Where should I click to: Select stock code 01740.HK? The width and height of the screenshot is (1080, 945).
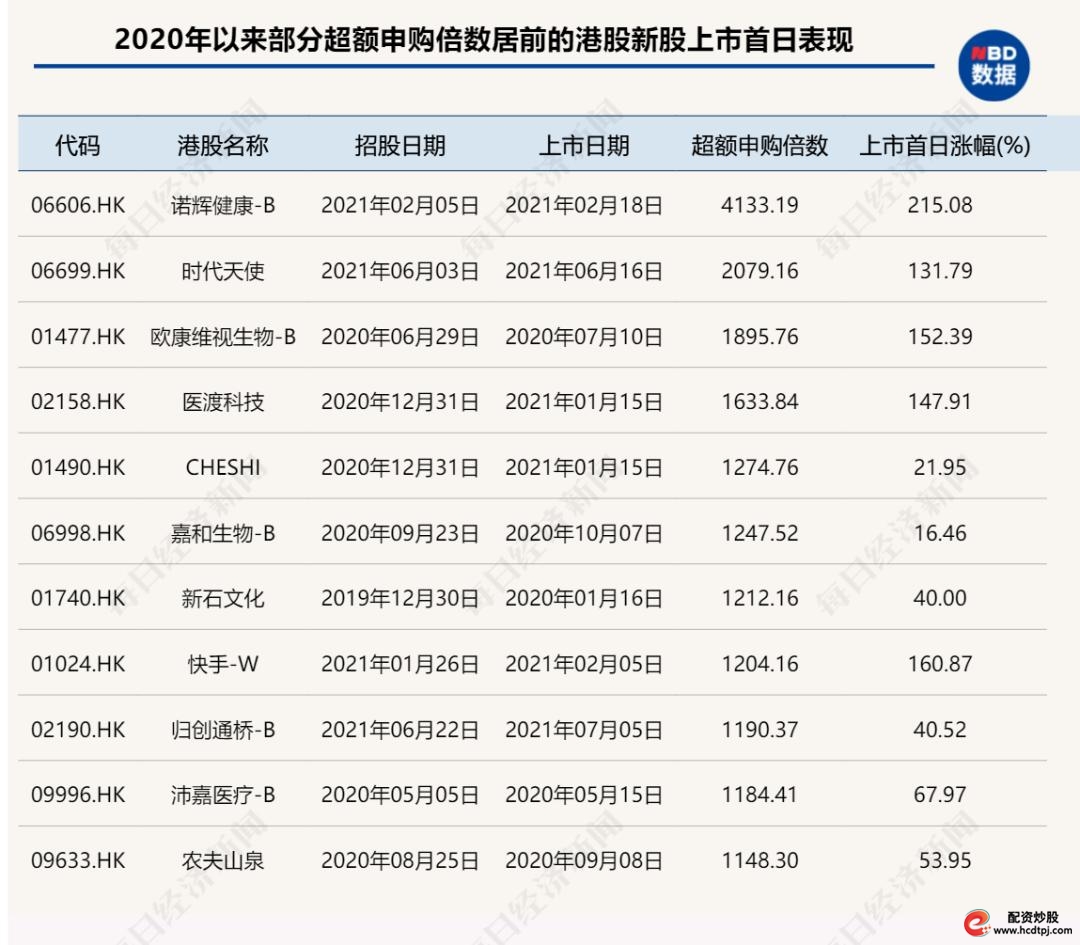point(78,598)
